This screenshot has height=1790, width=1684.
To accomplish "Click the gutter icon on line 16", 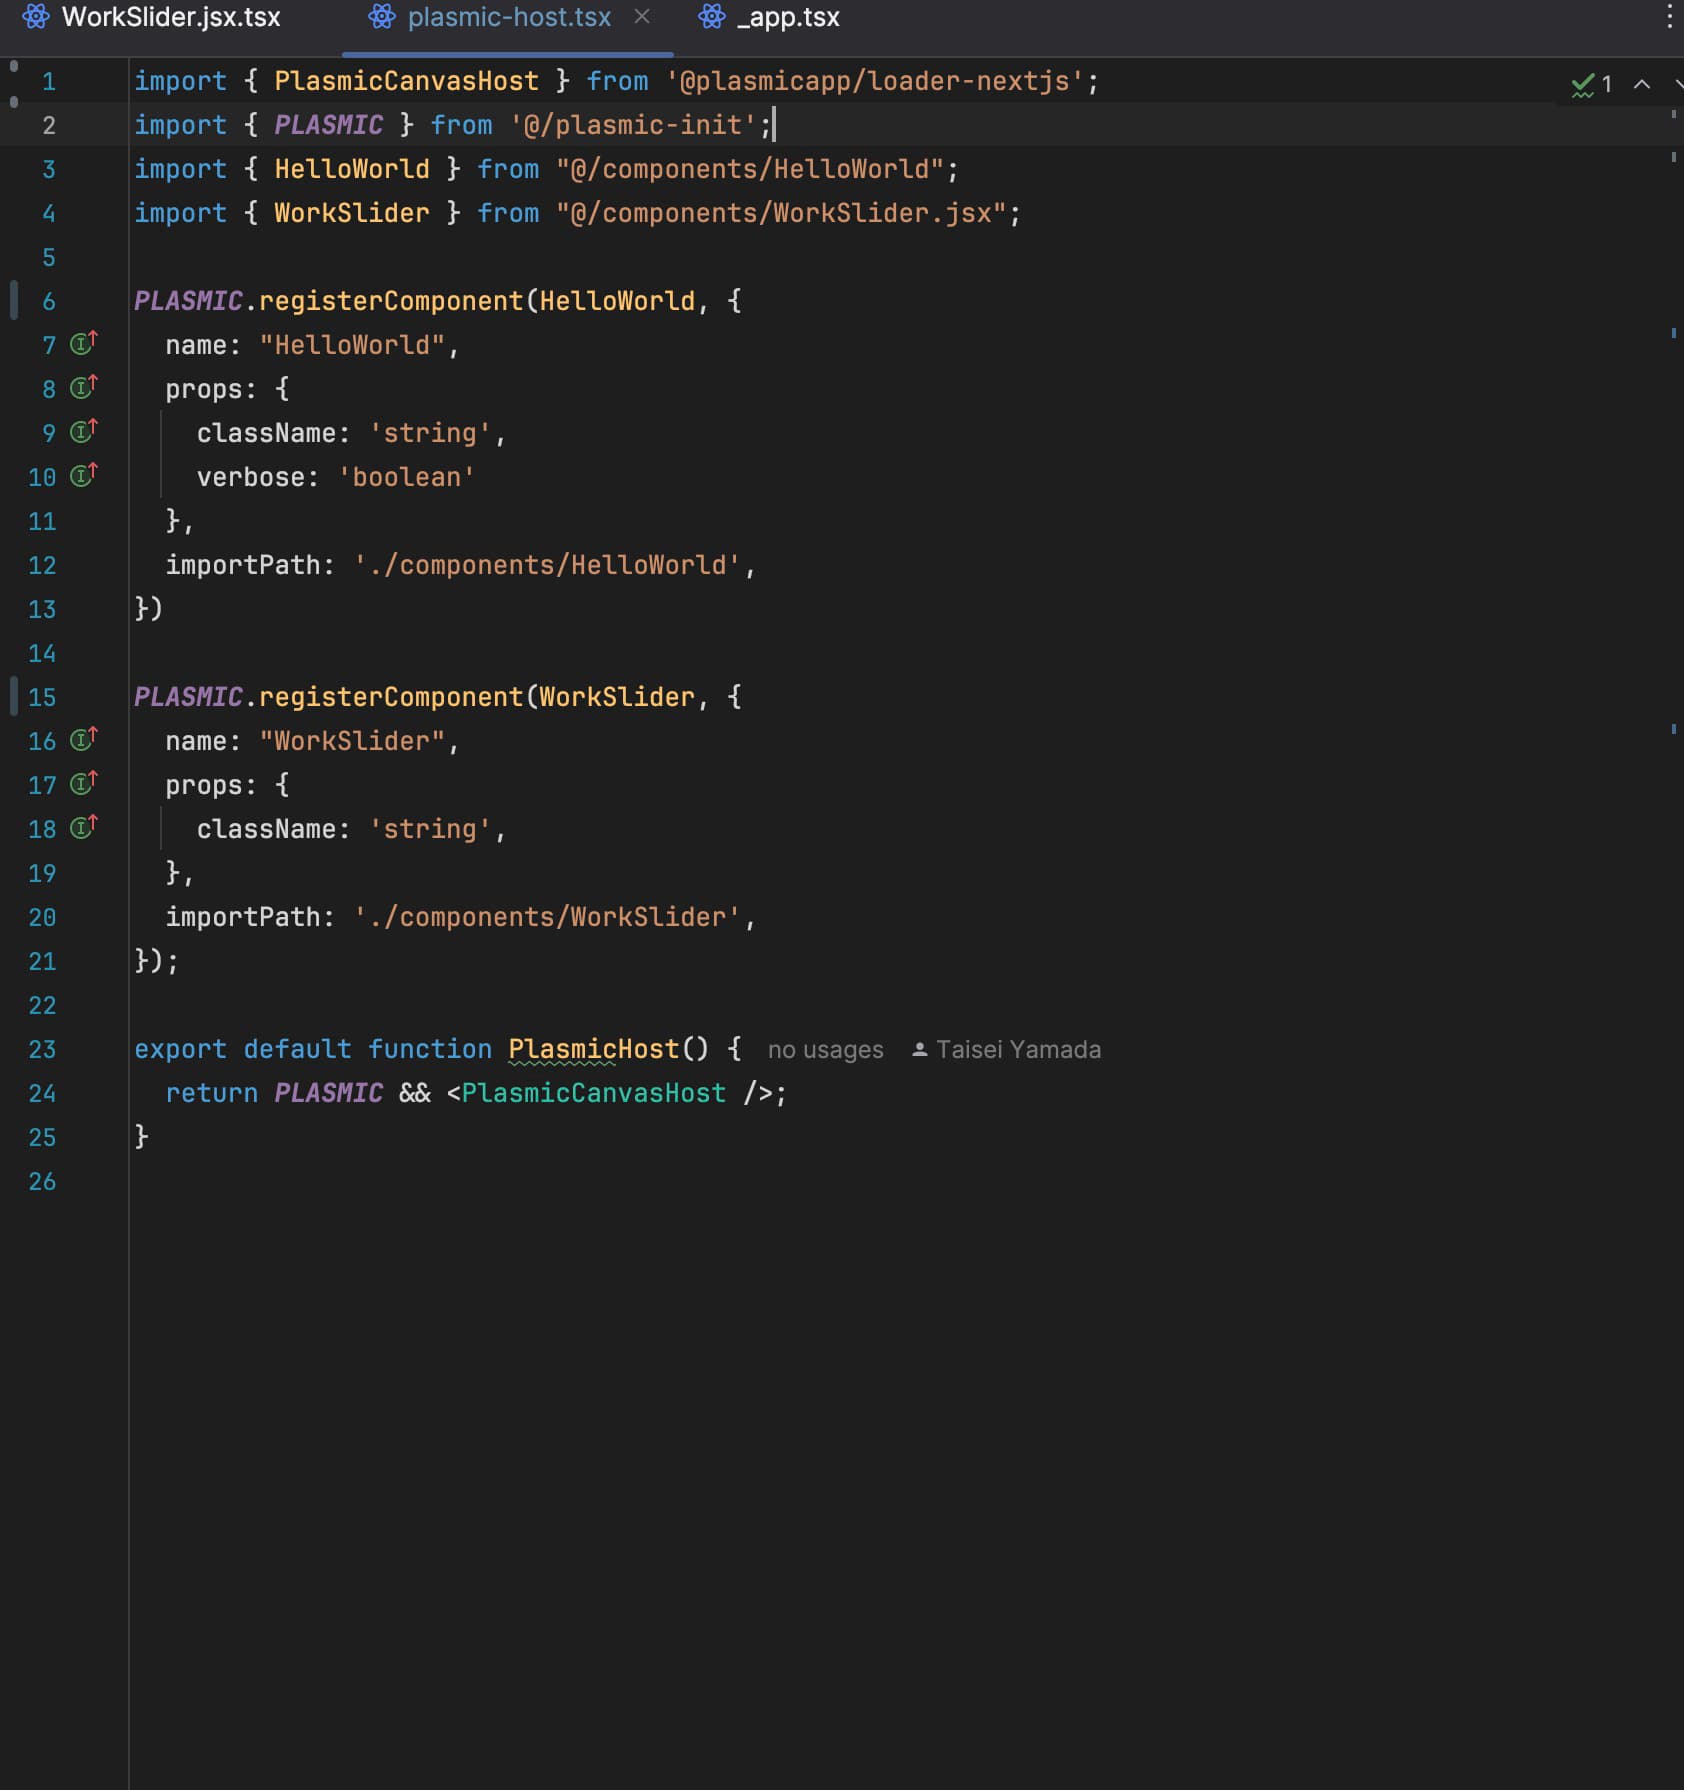I will click(83, 740).
